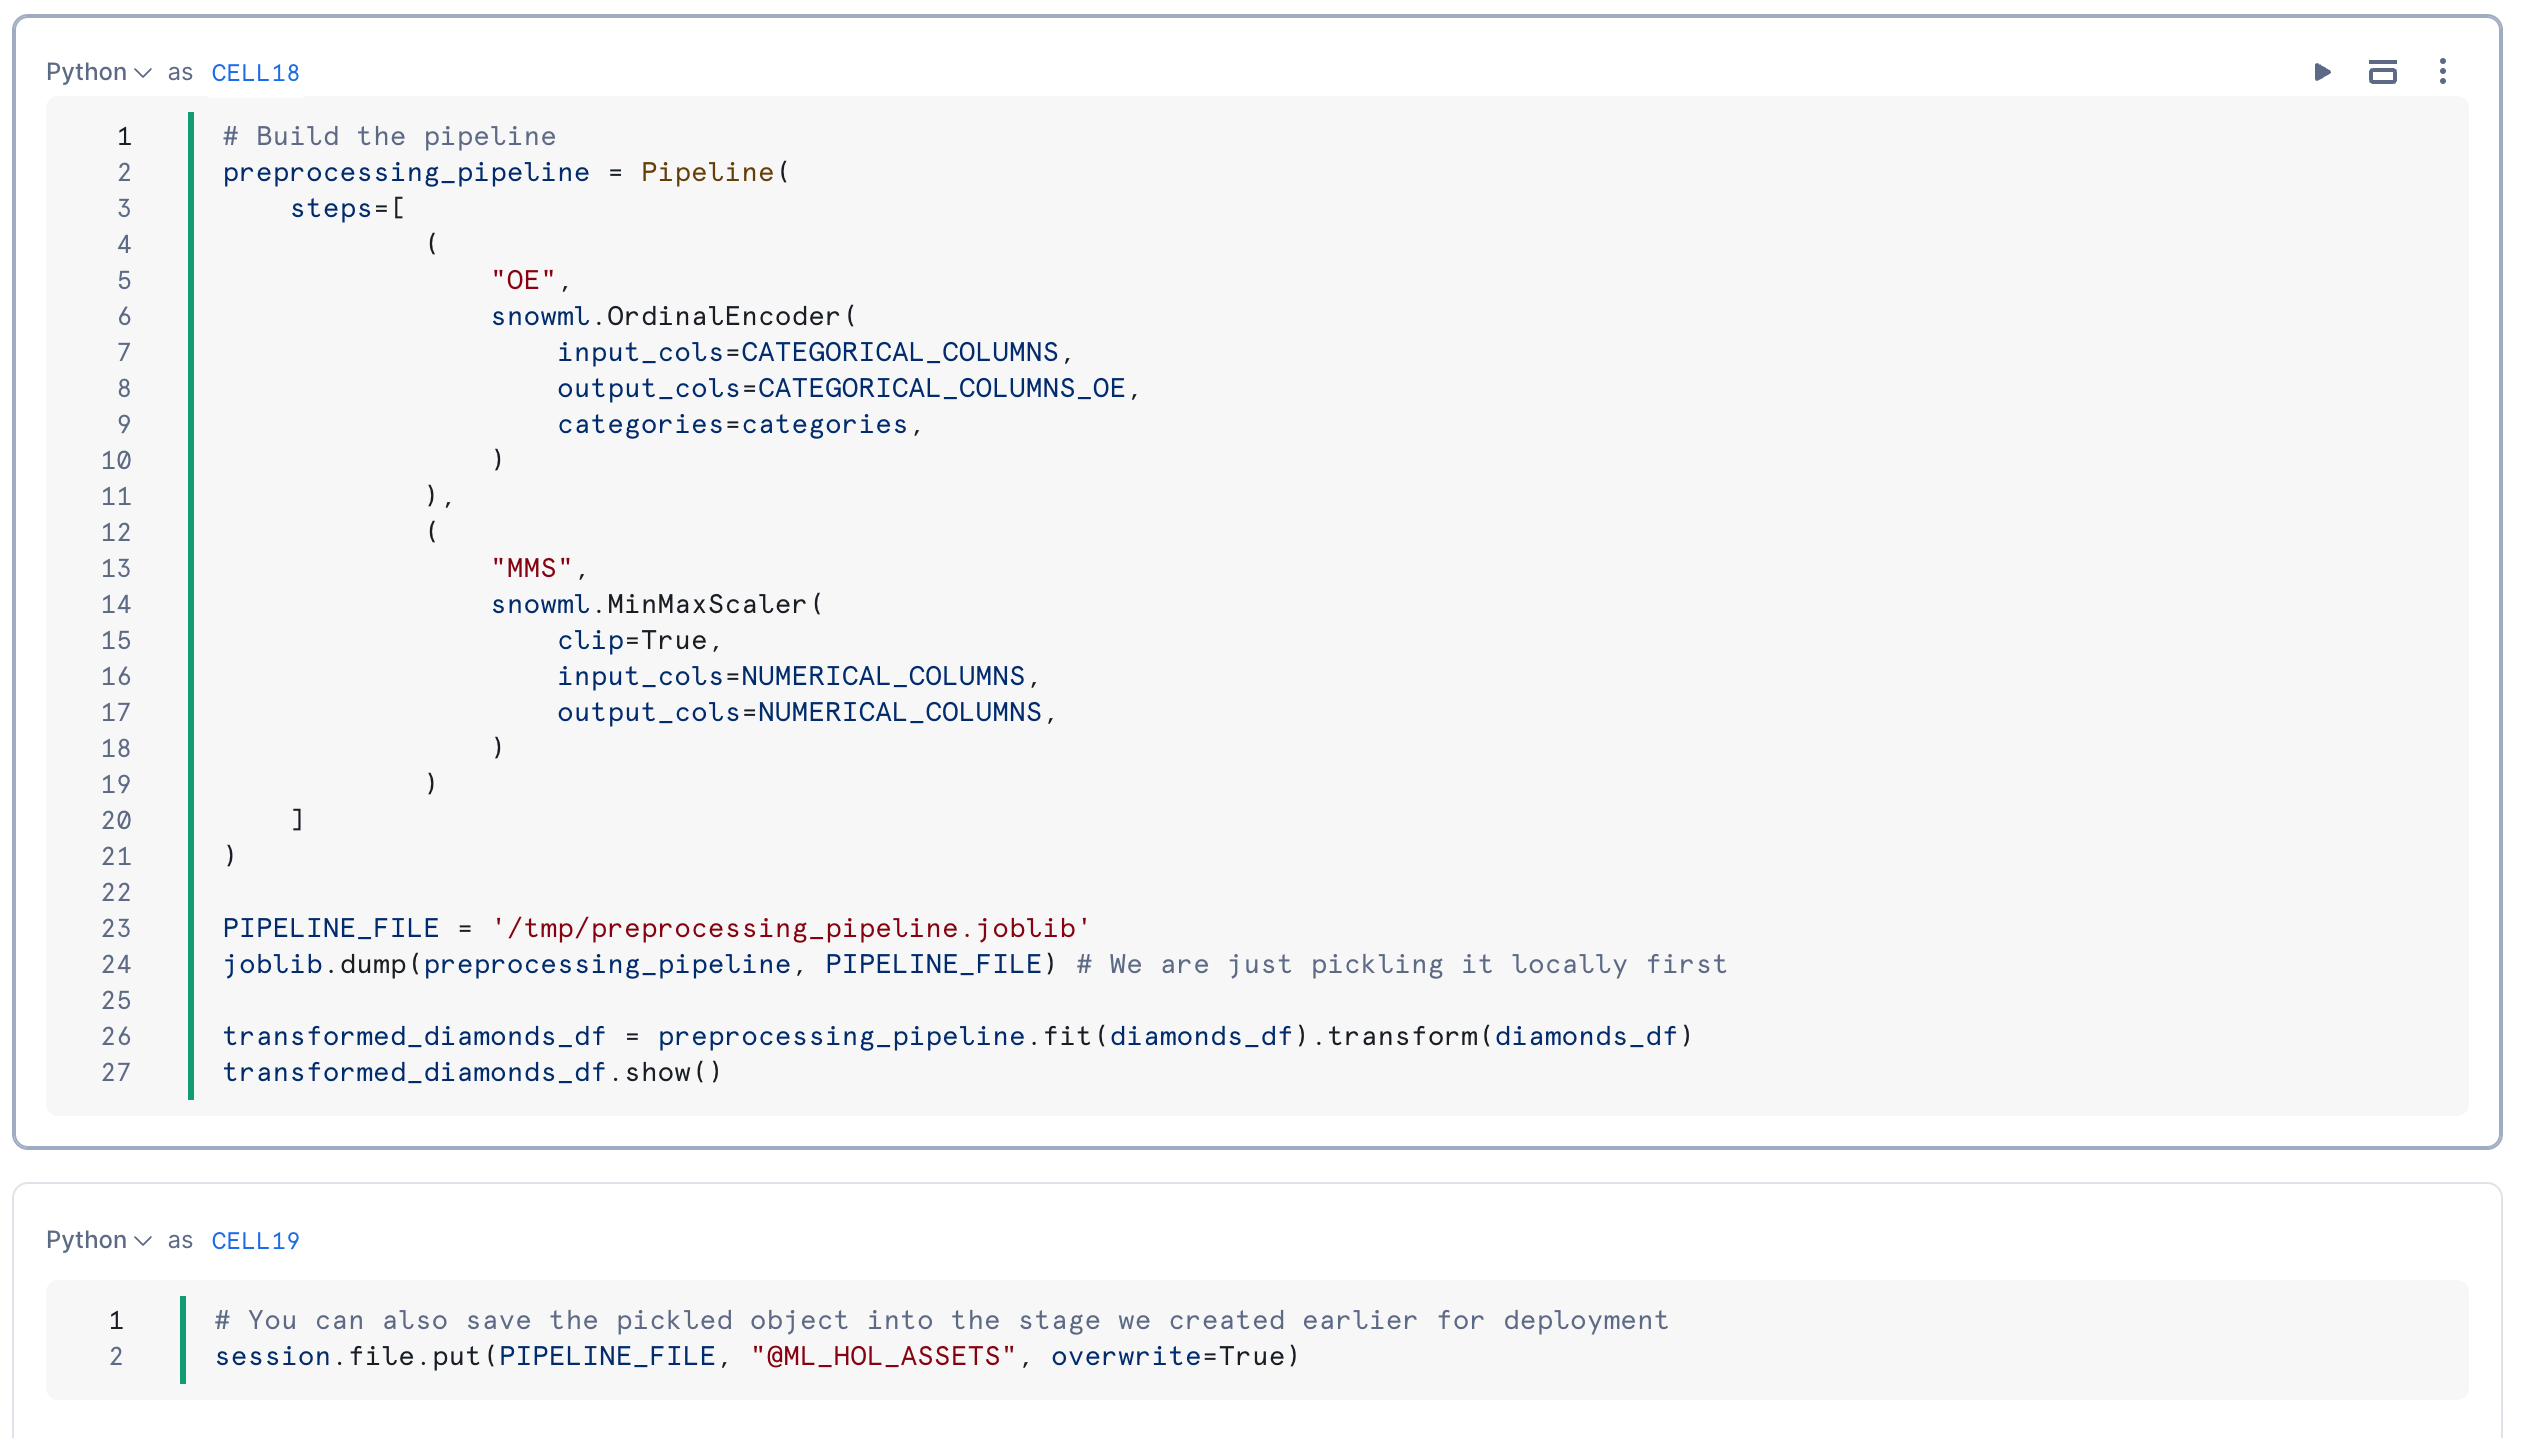This screenshot has height=1438, width=2526.
Task: Open the Python language dropdown for CELL19
Action: point(98,1240)
